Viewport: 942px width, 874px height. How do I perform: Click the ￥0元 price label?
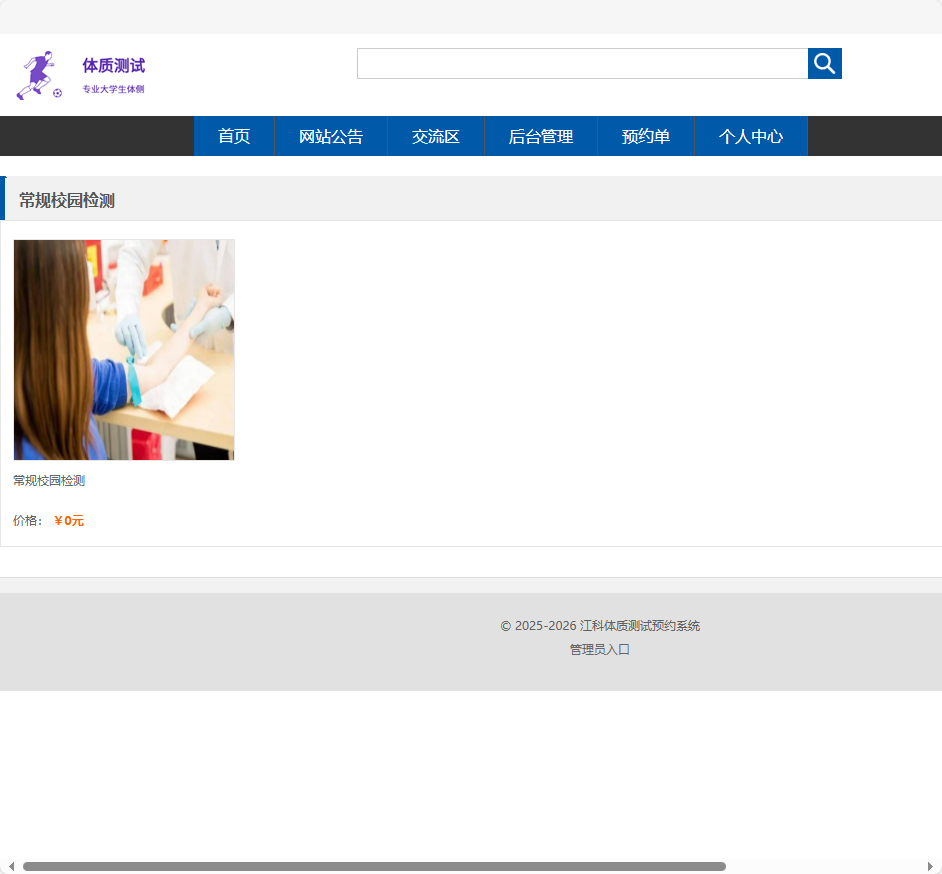pyautogui.click(x=68, y=520)
